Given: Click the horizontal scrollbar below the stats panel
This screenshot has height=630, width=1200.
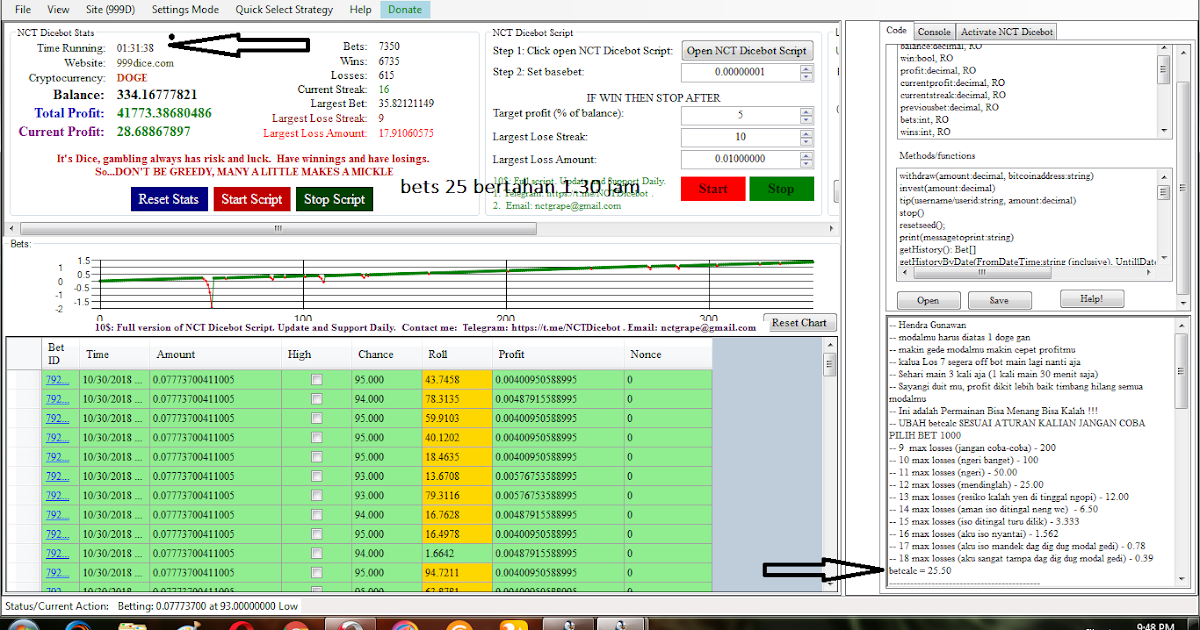Looking at the screenshot, I should pyautogui.click(x=275, y=229).
